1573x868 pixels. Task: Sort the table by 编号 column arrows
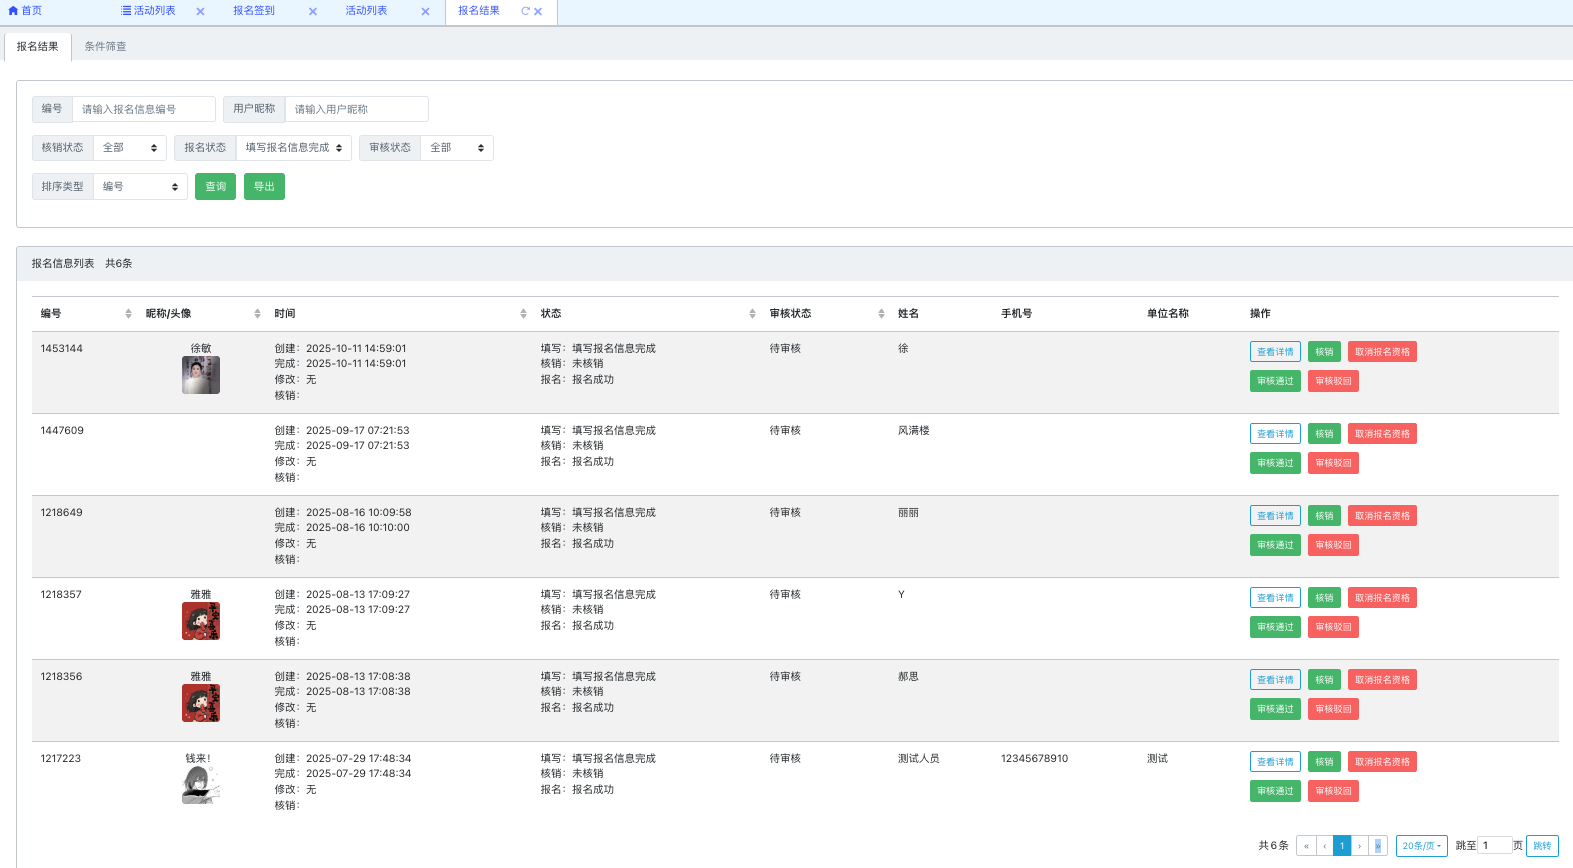[x=128, y=314]
